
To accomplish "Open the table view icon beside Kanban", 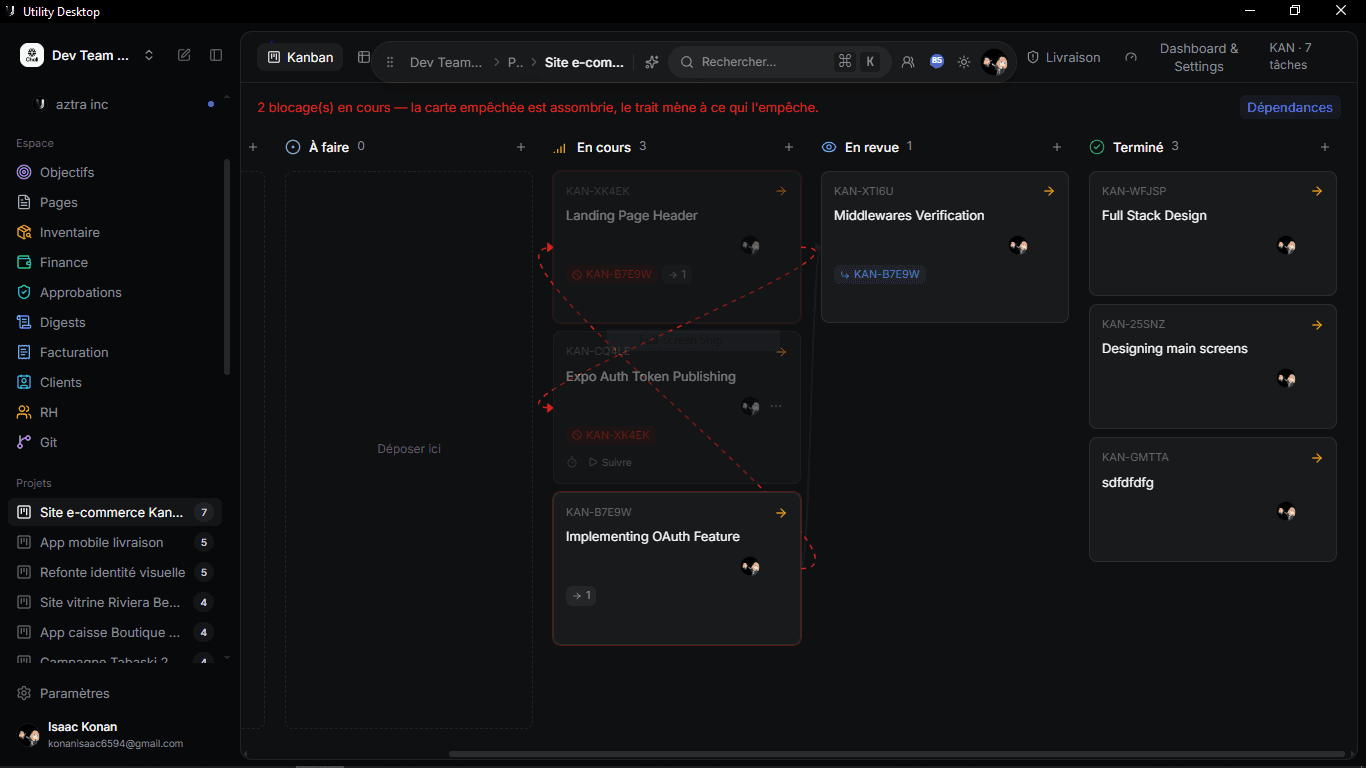I will pyautogui.click(x=364, y=57).
